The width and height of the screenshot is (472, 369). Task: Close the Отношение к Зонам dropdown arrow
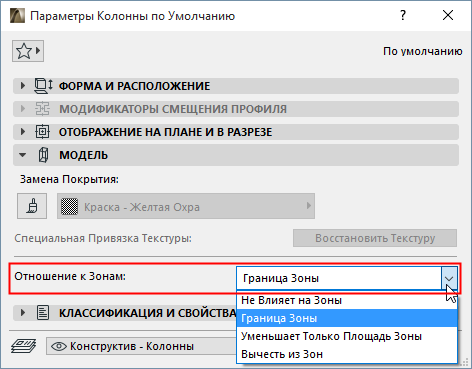[449, 278]
